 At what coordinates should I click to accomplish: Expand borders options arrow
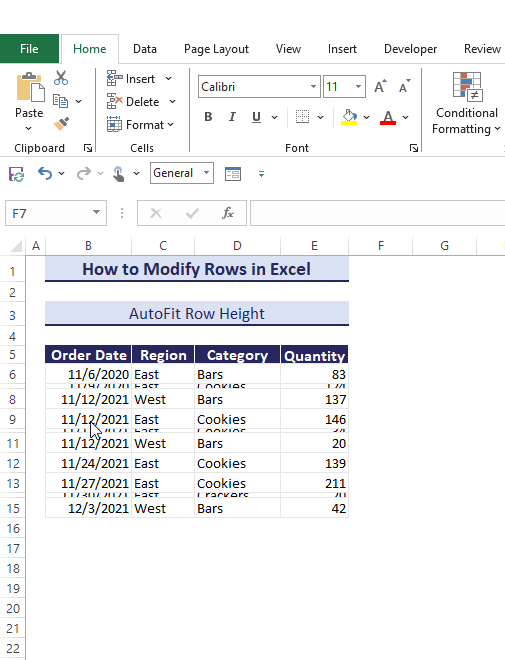(x=320, y=117)
